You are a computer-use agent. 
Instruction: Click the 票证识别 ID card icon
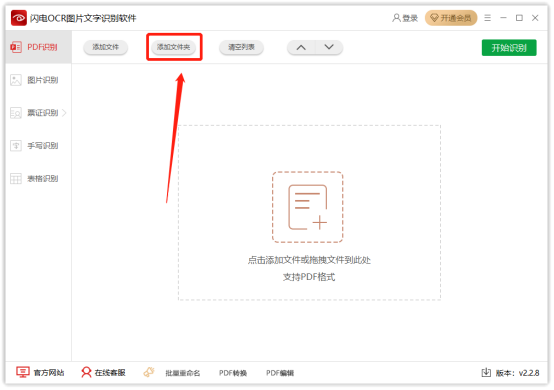(16, 113)
